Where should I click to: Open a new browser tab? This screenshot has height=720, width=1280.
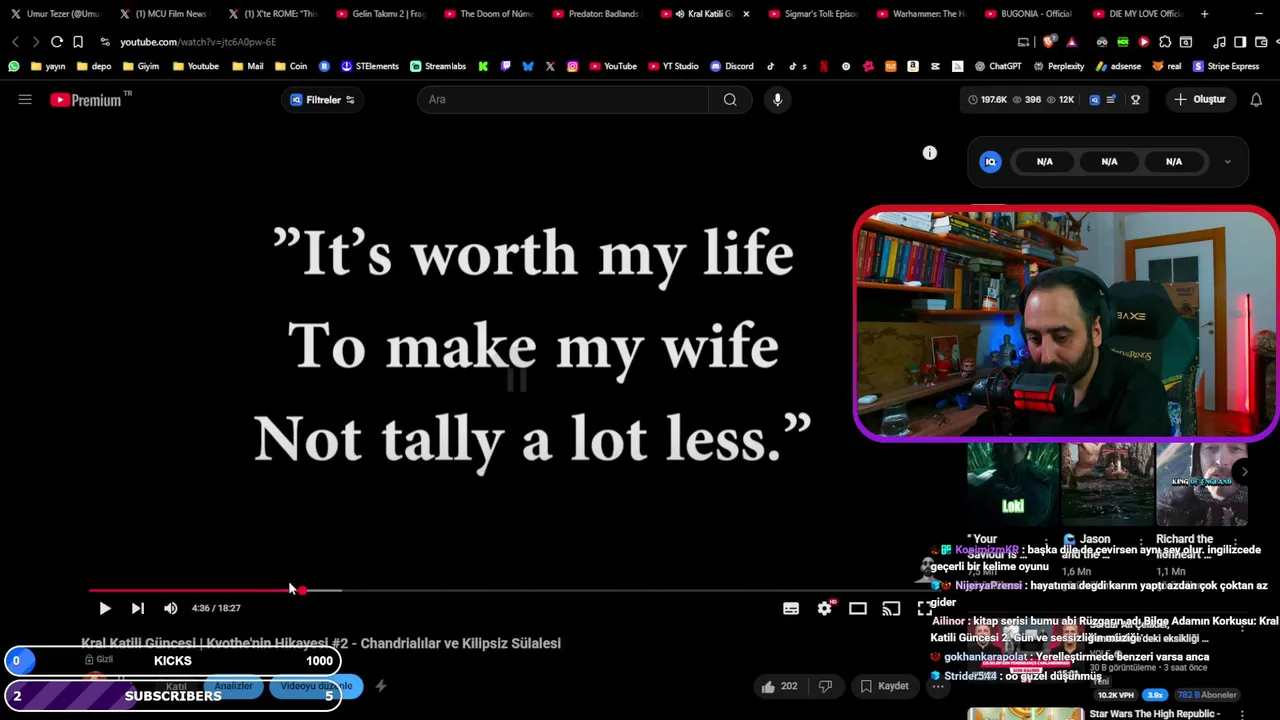[1204, 14]
